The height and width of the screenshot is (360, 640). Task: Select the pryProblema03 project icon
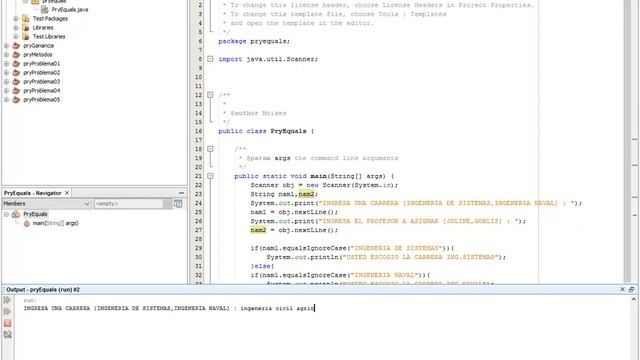pos(16,81)
